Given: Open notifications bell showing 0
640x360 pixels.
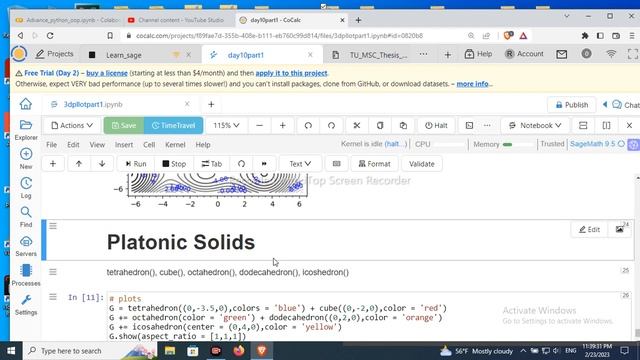Looking at the screenshot, I should click(x=587, y=53).
